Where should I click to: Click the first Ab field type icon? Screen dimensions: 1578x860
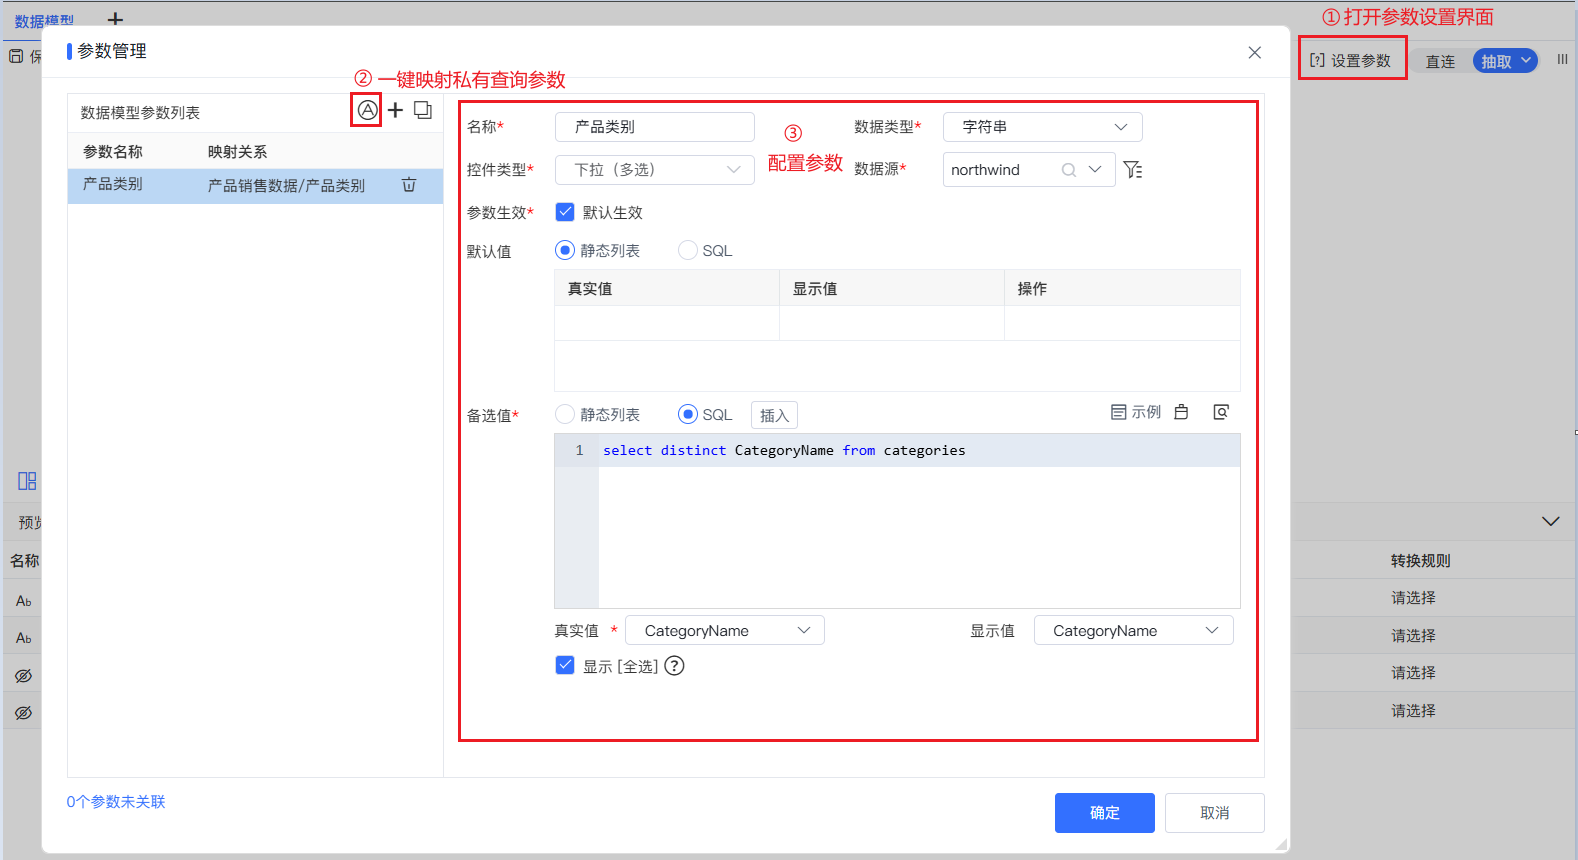[x=24, y=601]
